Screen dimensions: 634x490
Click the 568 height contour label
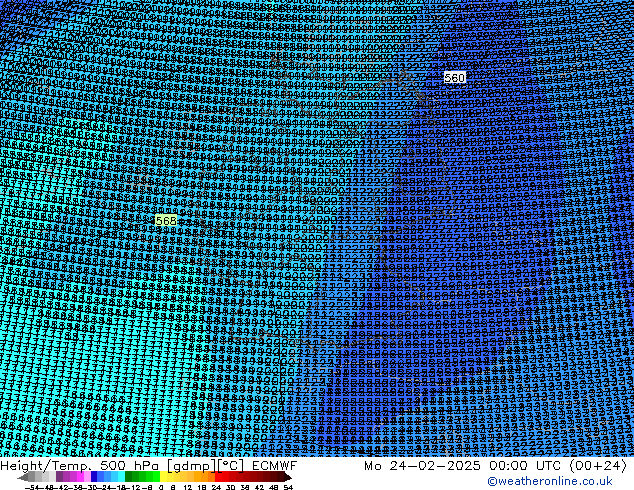(166, 221)
